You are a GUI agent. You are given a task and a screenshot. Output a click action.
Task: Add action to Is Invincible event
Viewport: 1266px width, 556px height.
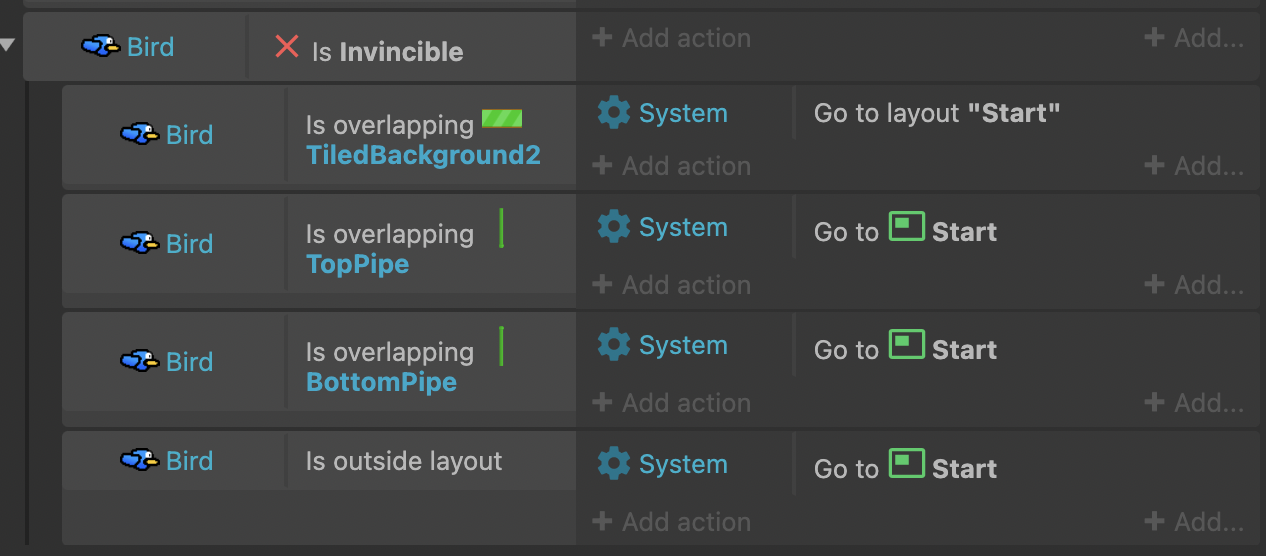(x=671, y=38)
